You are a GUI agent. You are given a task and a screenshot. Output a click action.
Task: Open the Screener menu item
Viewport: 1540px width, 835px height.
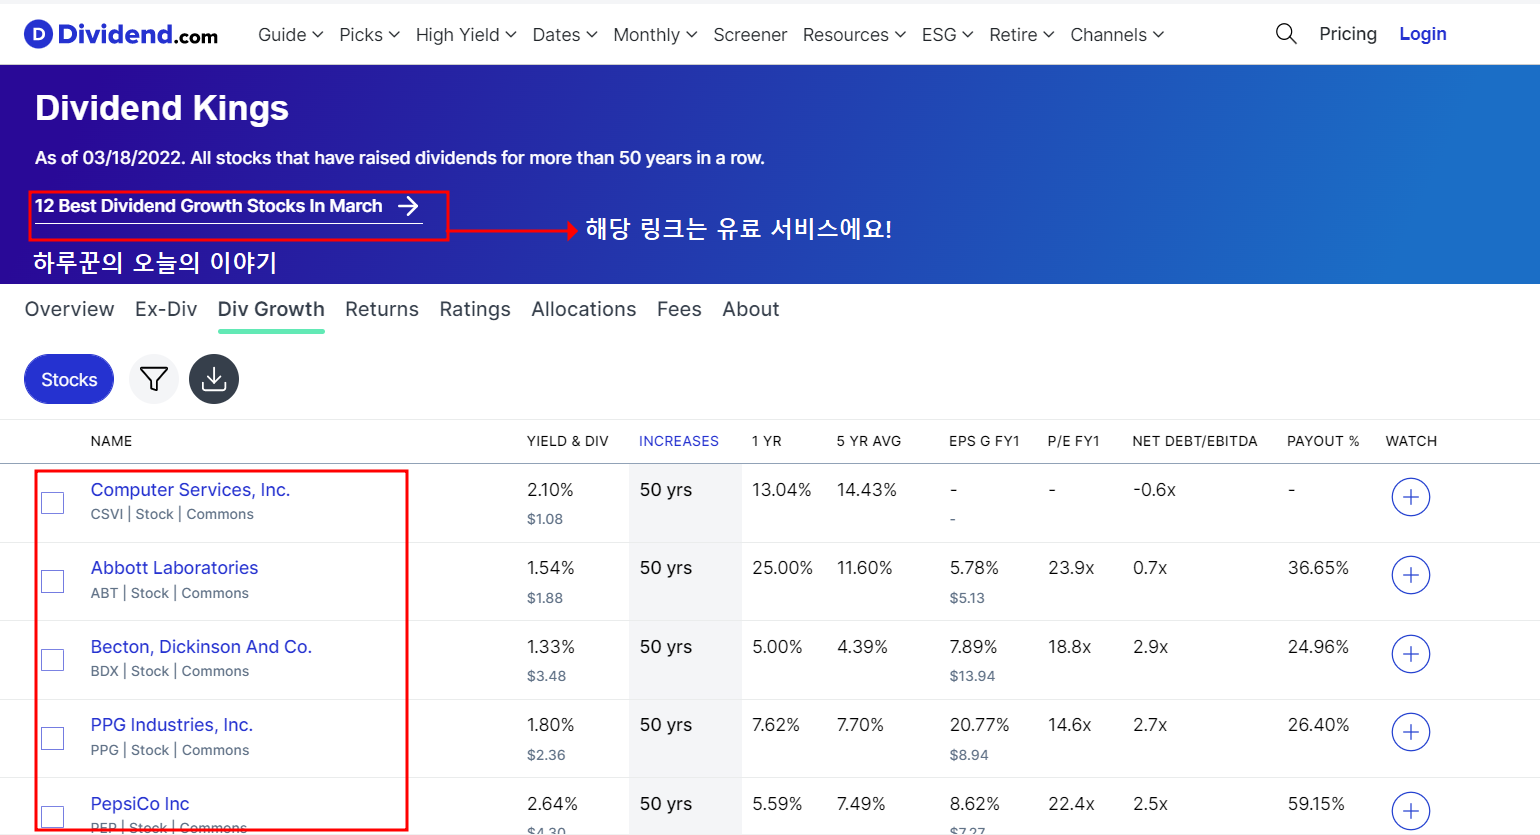coord(750,35)
